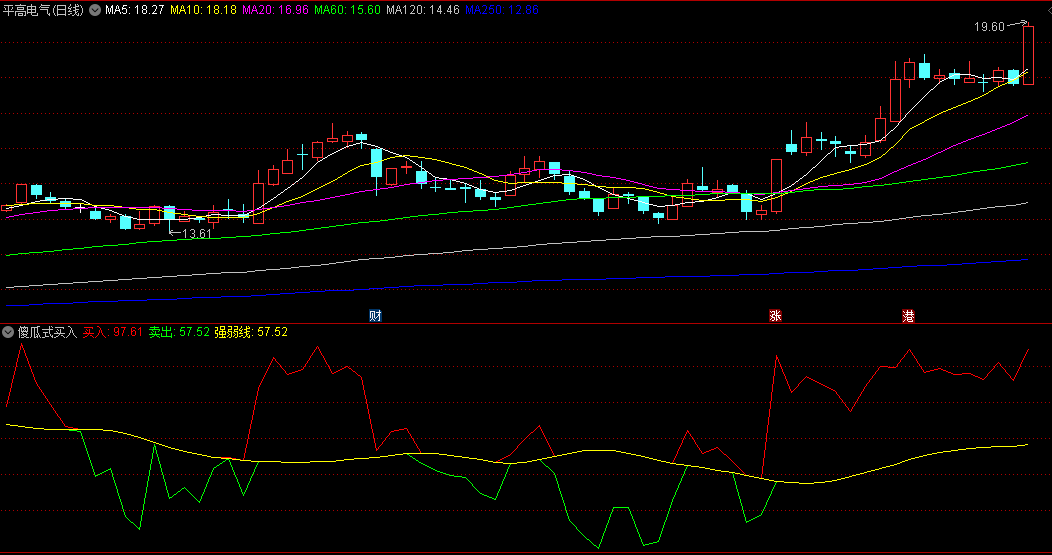Select the MA20: 16.96 label
This screenshot has width=1052, height=555.
[275, 10]
